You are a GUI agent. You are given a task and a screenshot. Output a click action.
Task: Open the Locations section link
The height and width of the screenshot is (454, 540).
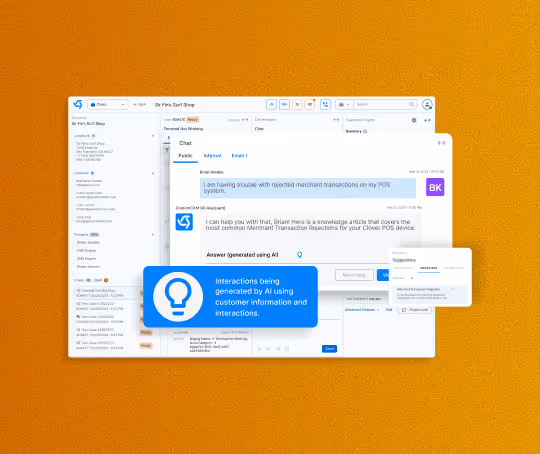tap(82, 136)
